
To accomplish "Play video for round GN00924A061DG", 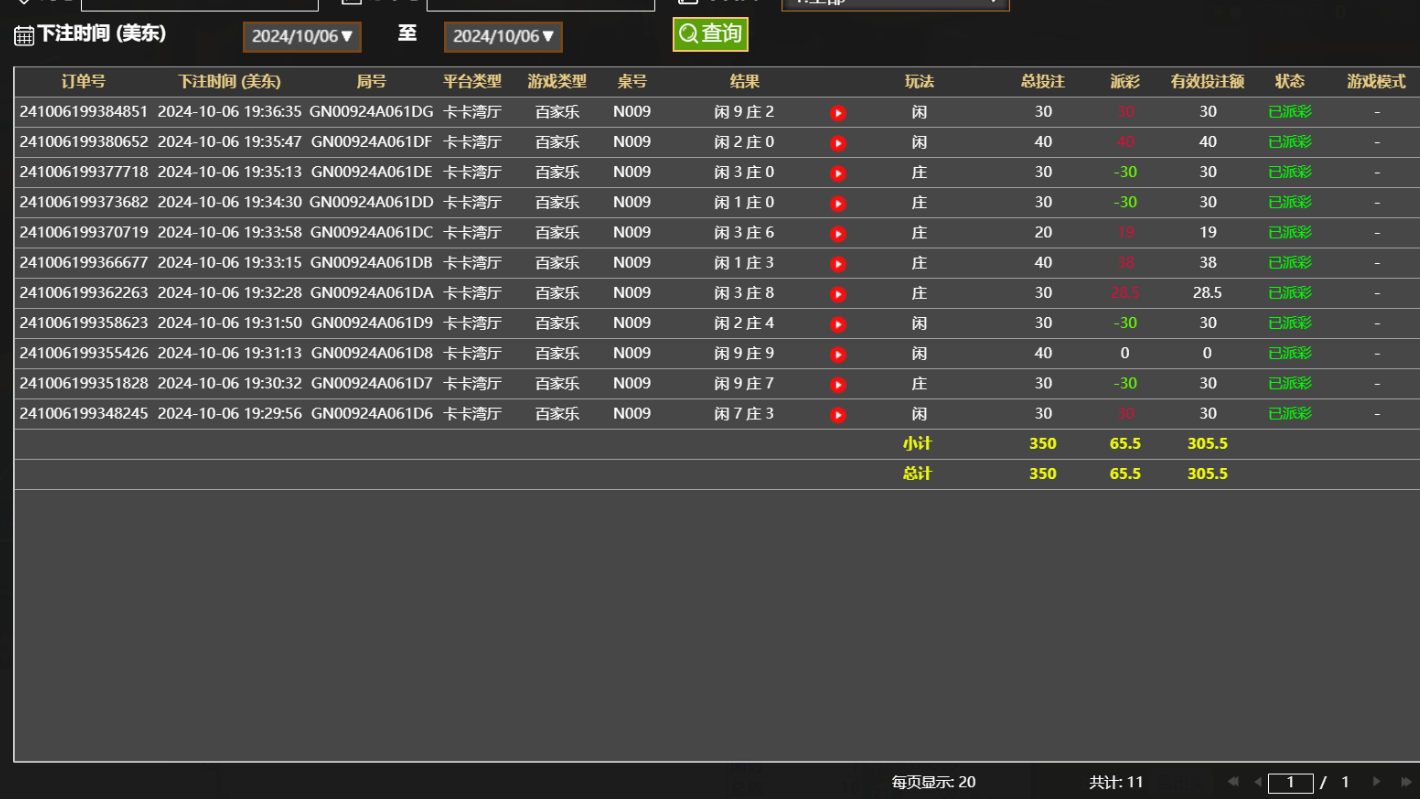I will tap(838, 113).
